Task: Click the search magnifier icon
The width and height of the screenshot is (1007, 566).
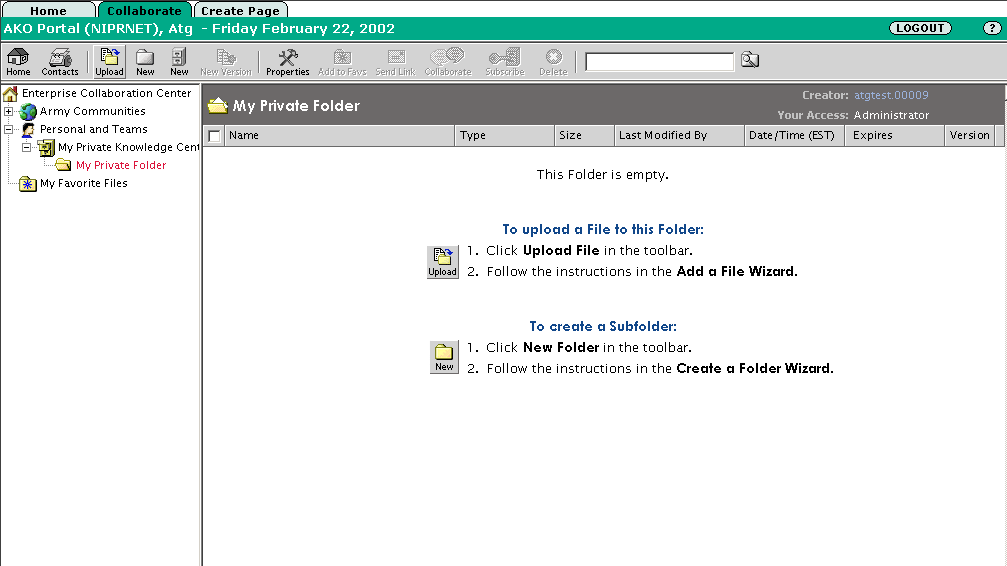Action: [x=750, y=61]
